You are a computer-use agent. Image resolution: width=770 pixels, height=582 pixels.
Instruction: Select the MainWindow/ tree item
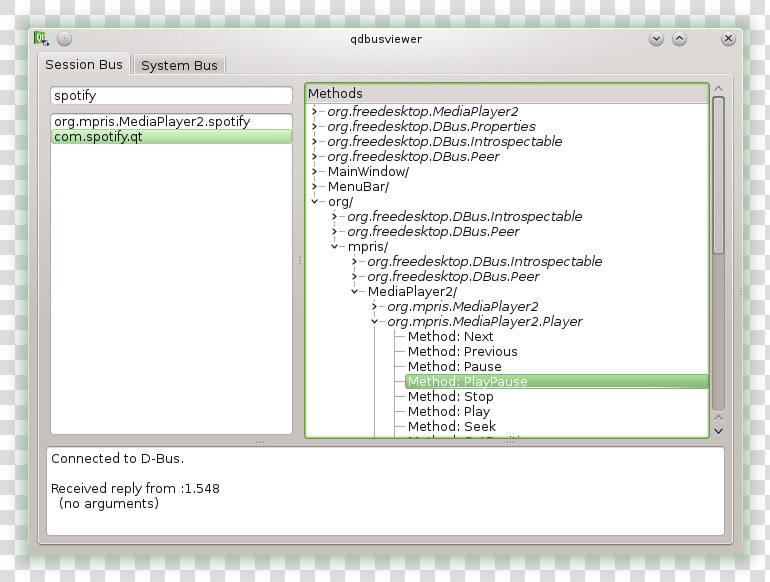368,171
